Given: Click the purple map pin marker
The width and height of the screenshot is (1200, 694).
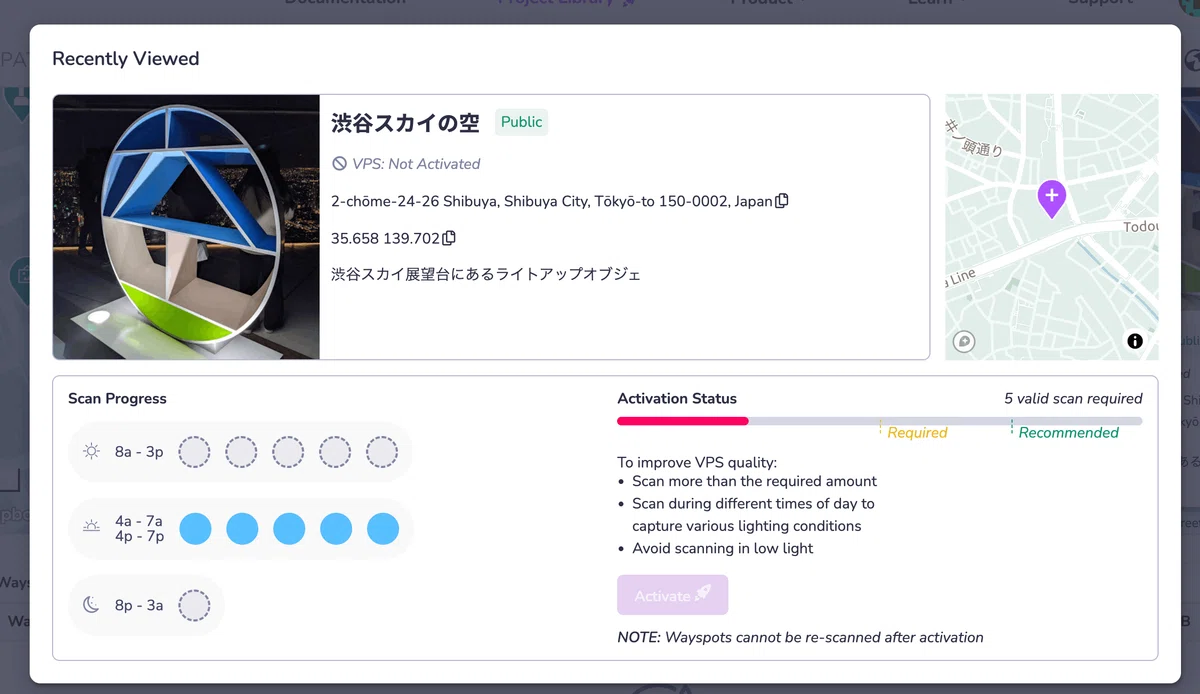Looking at the screenshot, I should 1051,199.
